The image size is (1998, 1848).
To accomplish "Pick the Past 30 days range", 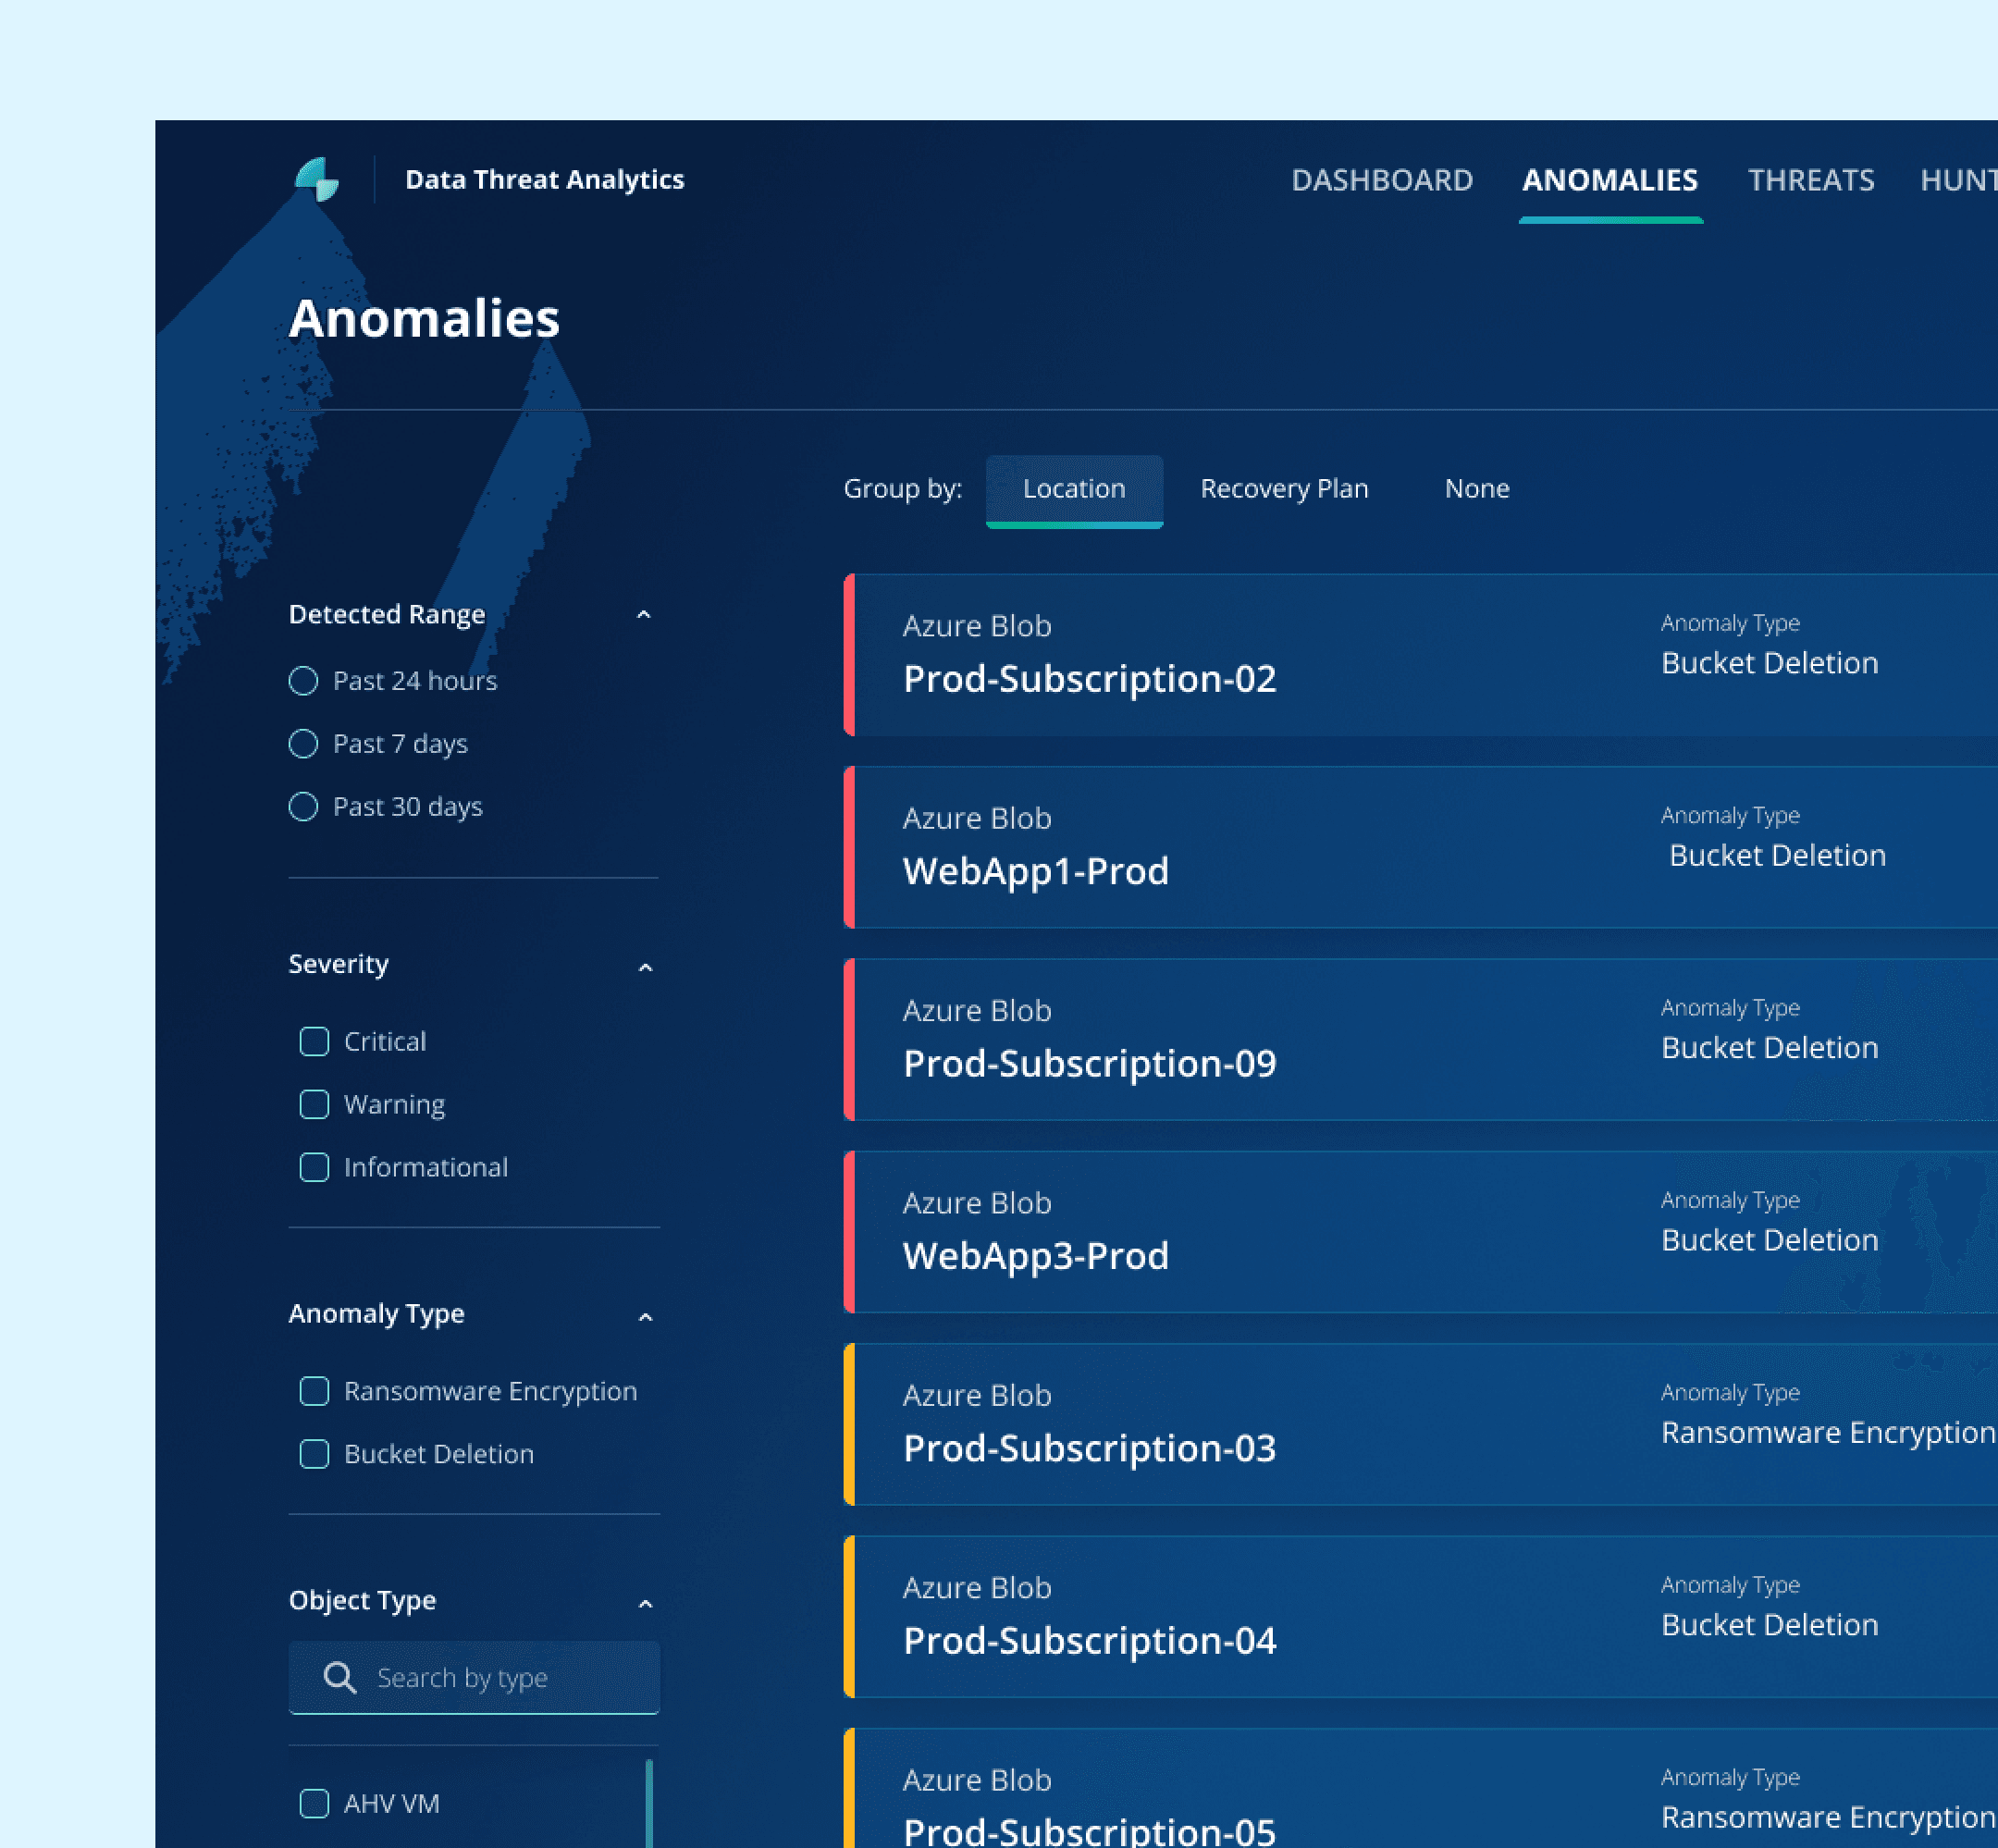I will point(303,807).
